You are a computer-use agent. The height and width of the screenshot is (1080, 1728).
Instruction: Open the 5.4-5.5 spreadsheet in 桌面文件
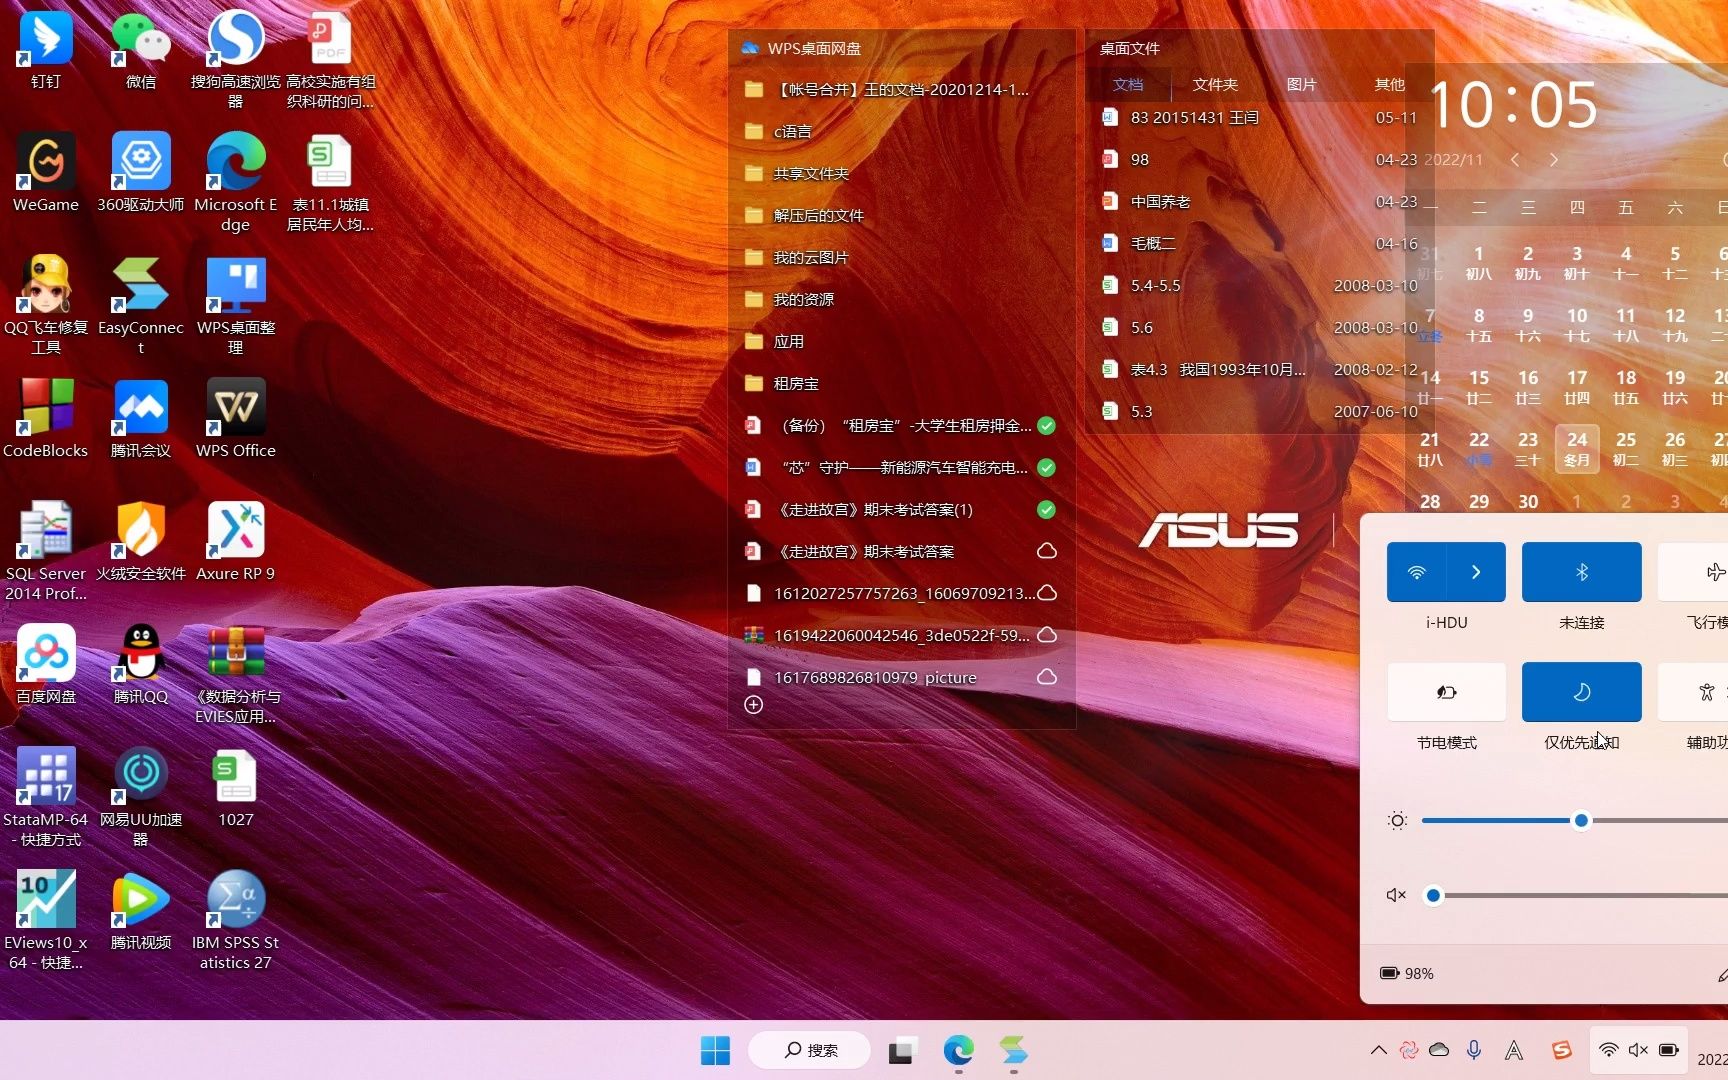1259,285
